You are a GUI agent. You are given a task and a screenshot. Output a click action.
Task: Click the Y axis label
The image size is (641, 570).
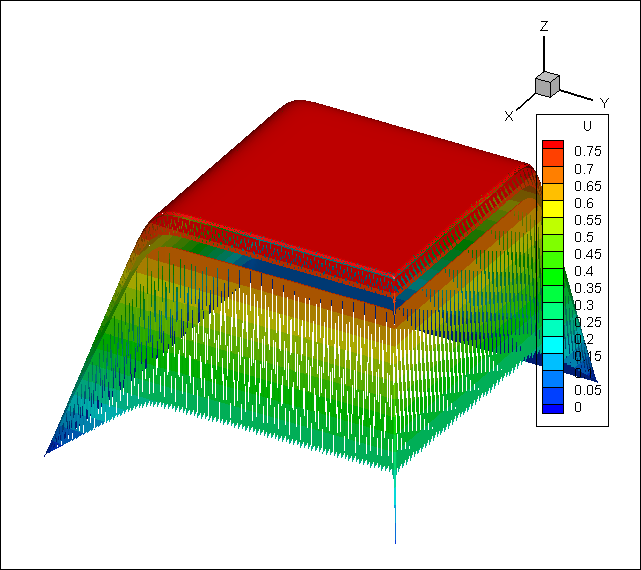(604, 103)
